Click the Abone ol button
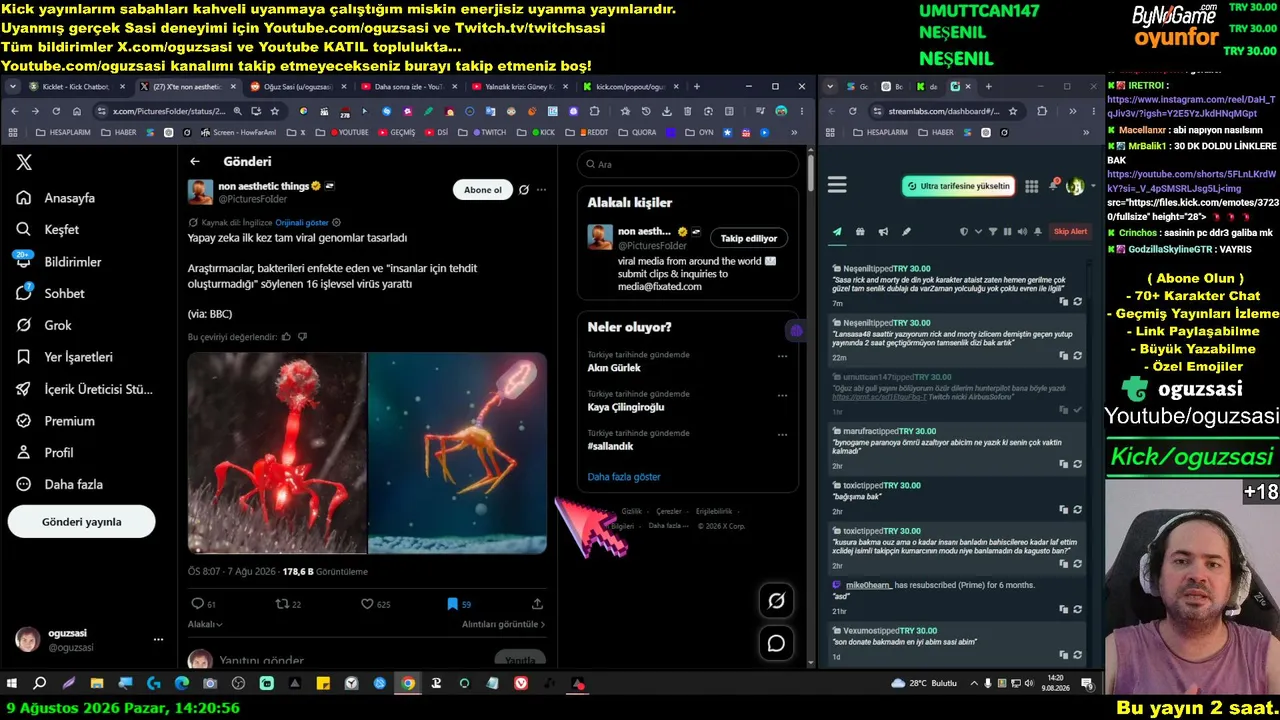The image size is (1280, 720). [x=483, y=190]
